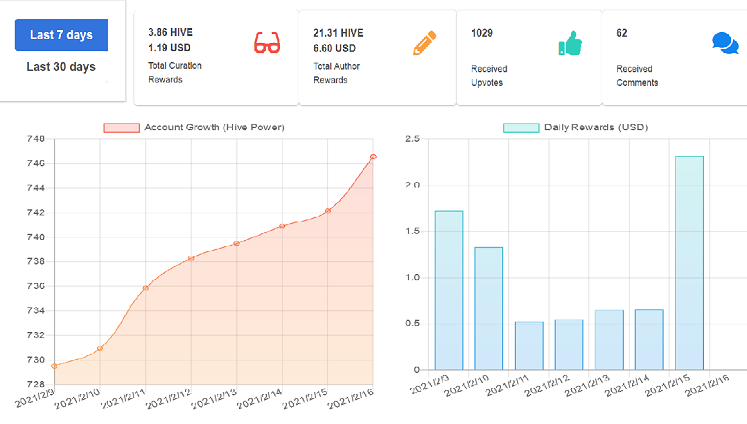This screenshot has height=424, width=747.
Task: Select the 2021/2/12 data point on growth chart
Action: [191, 259]
